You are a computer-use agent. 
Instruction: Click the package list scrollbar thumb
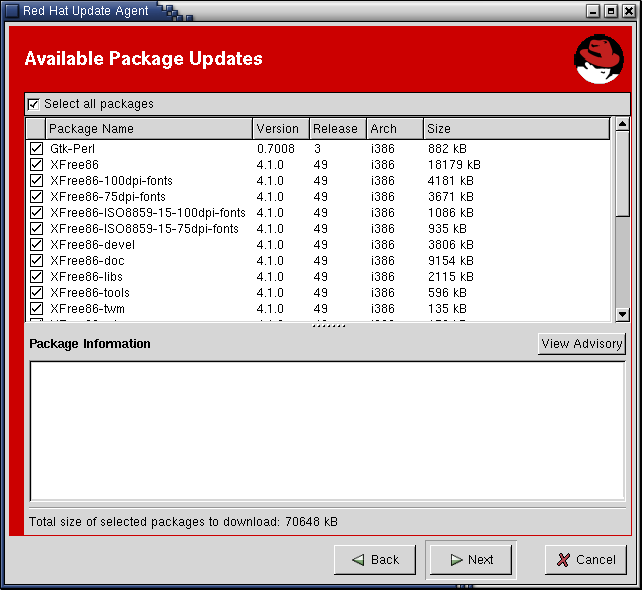pyautogui.click(x=622, y=174)
